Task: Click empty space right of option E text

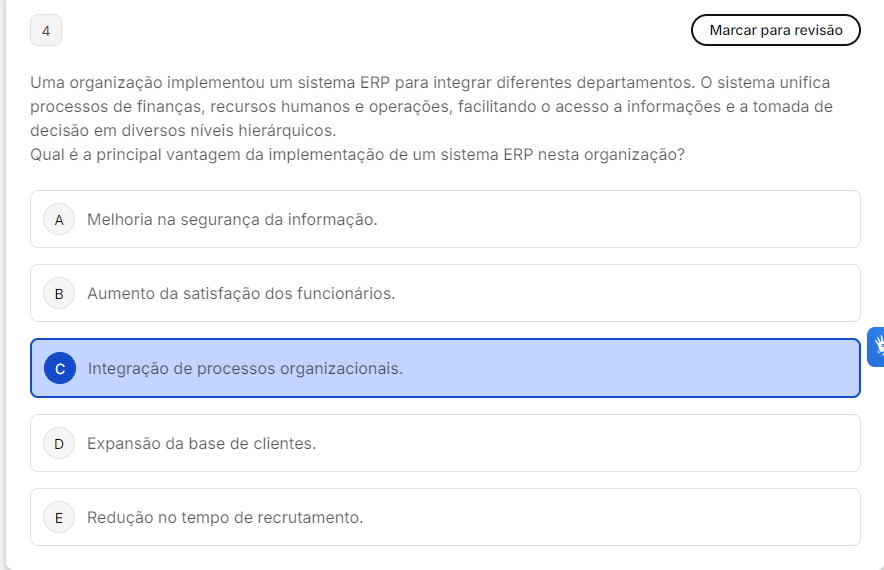Action: [x=620, y=517]
